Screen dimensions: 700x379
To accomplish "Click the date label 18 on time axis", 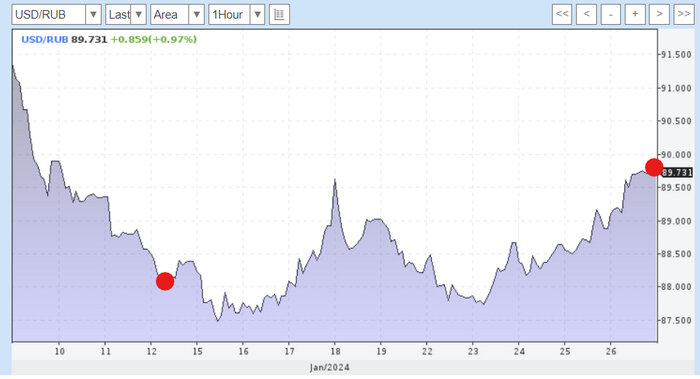I will pyautogui.click(x=335, y=352).
